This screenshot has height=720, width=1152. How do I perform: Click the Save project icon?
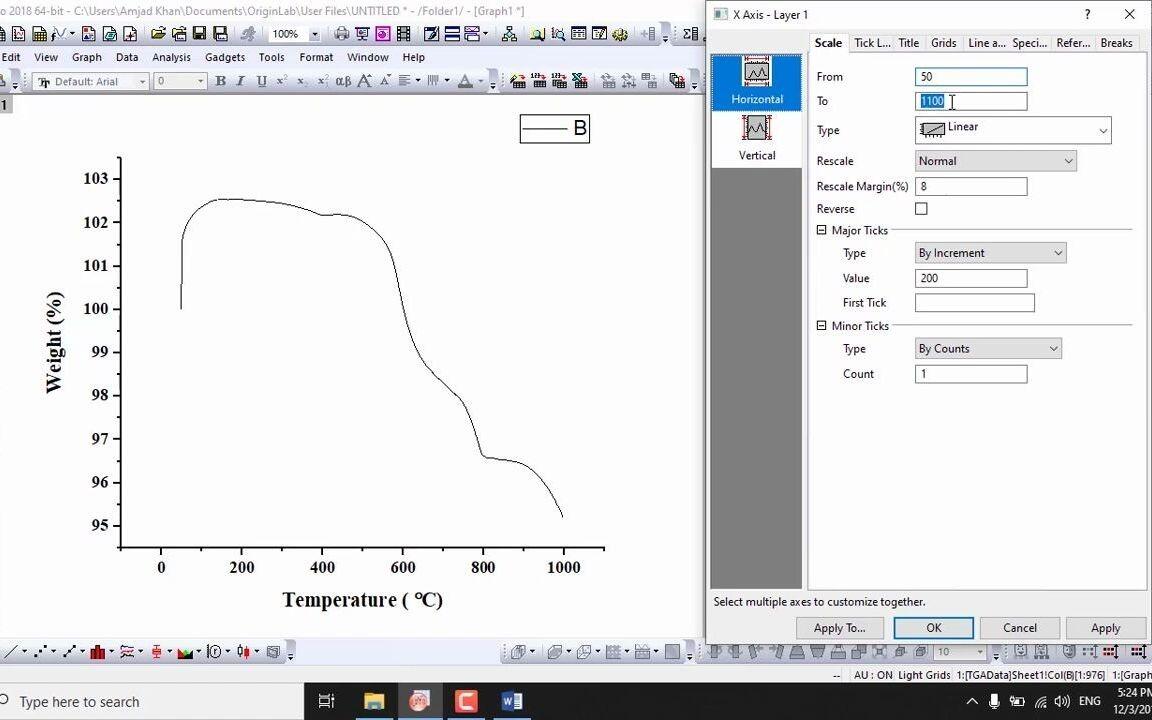[199, 34]
